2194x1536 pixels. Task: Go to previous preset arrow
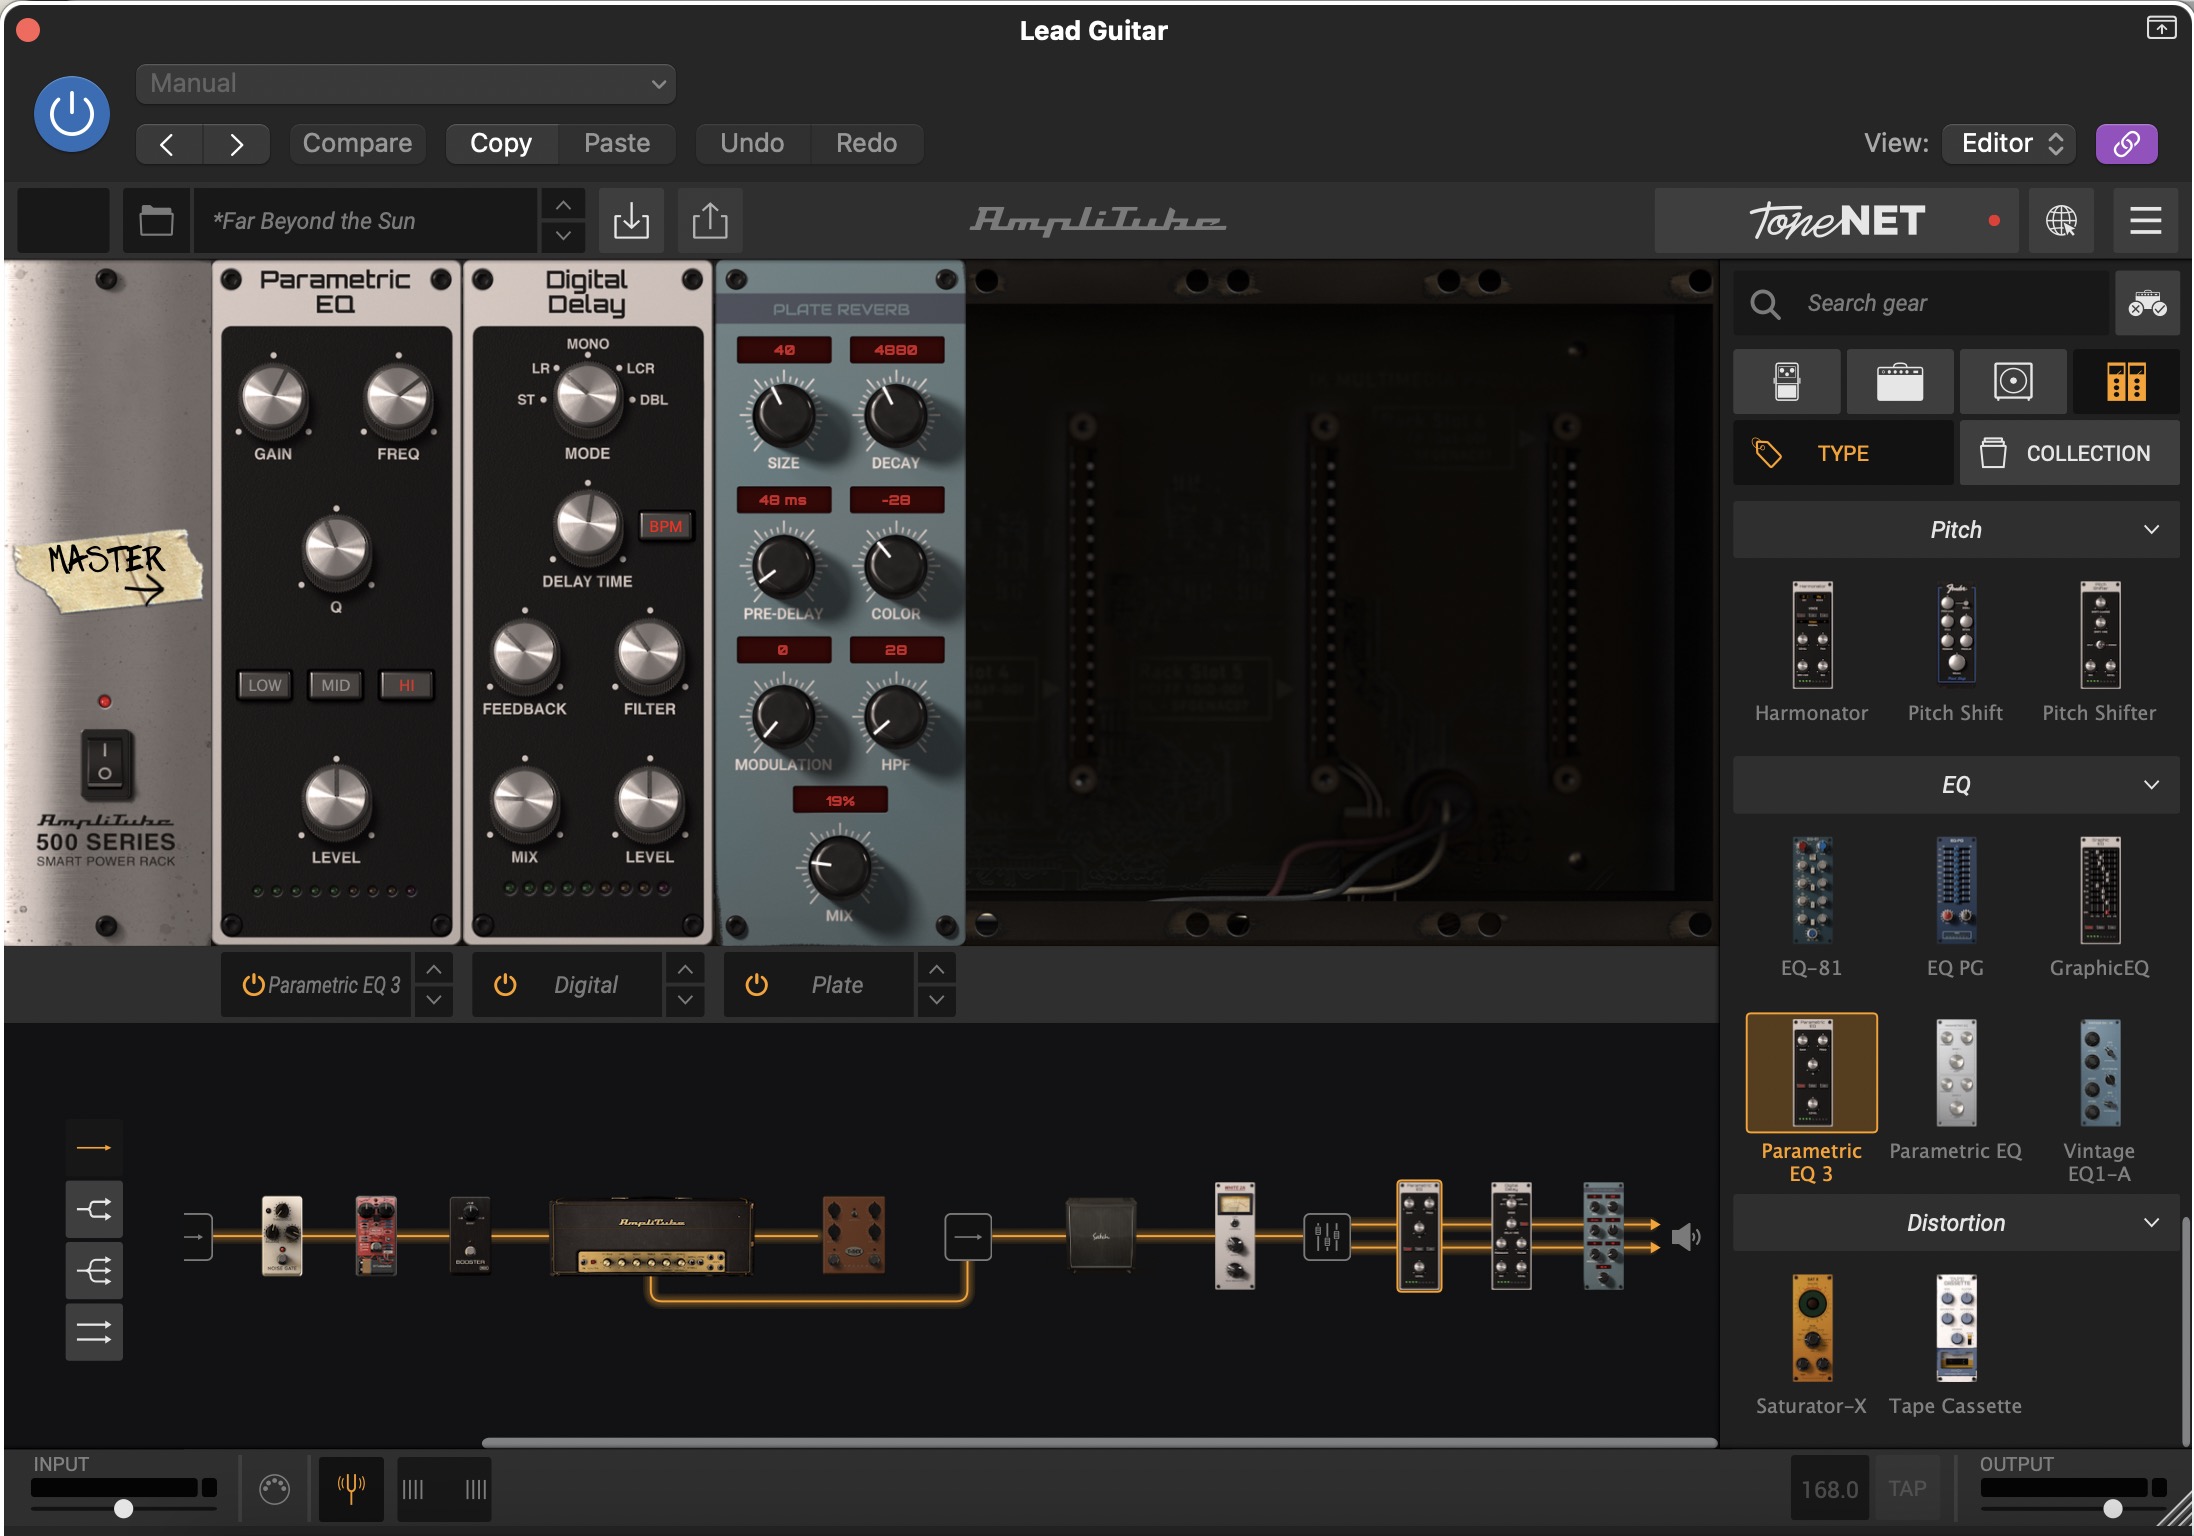169,144
